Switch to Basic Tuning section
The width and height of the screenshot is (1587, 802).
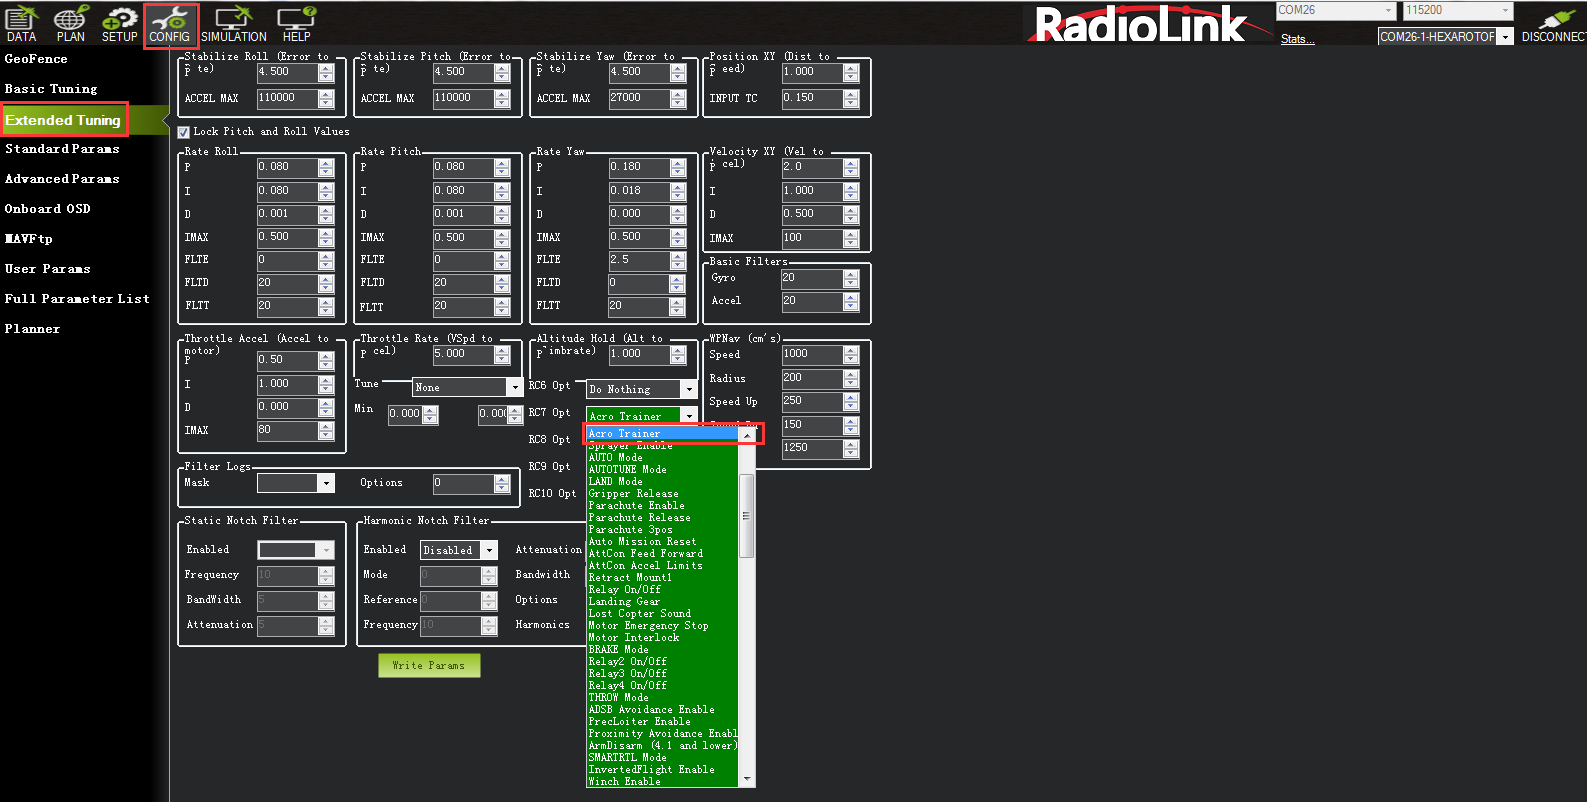(x=51, y=89)
